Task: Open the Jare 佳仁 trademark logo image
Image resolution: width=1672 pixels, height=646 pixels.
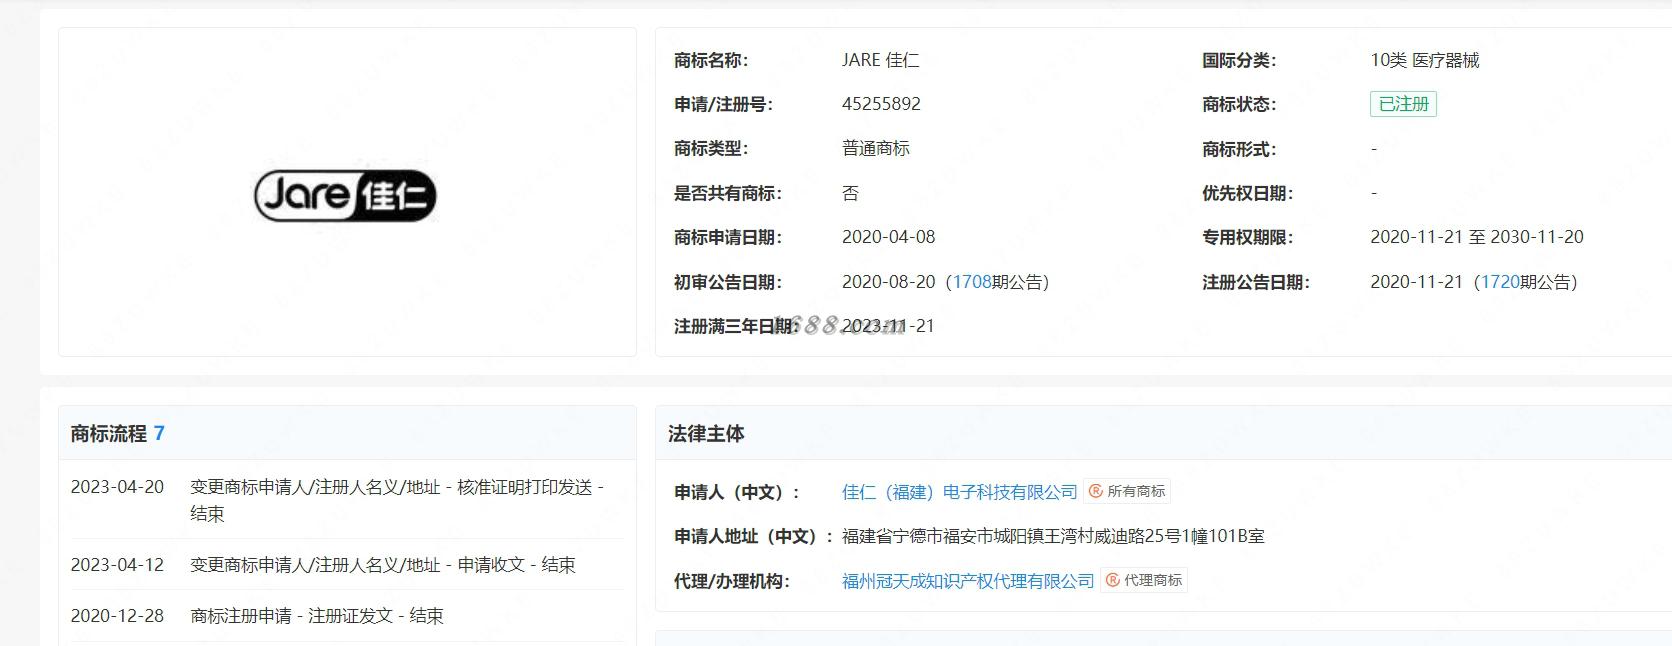Action: coord(346,195)
